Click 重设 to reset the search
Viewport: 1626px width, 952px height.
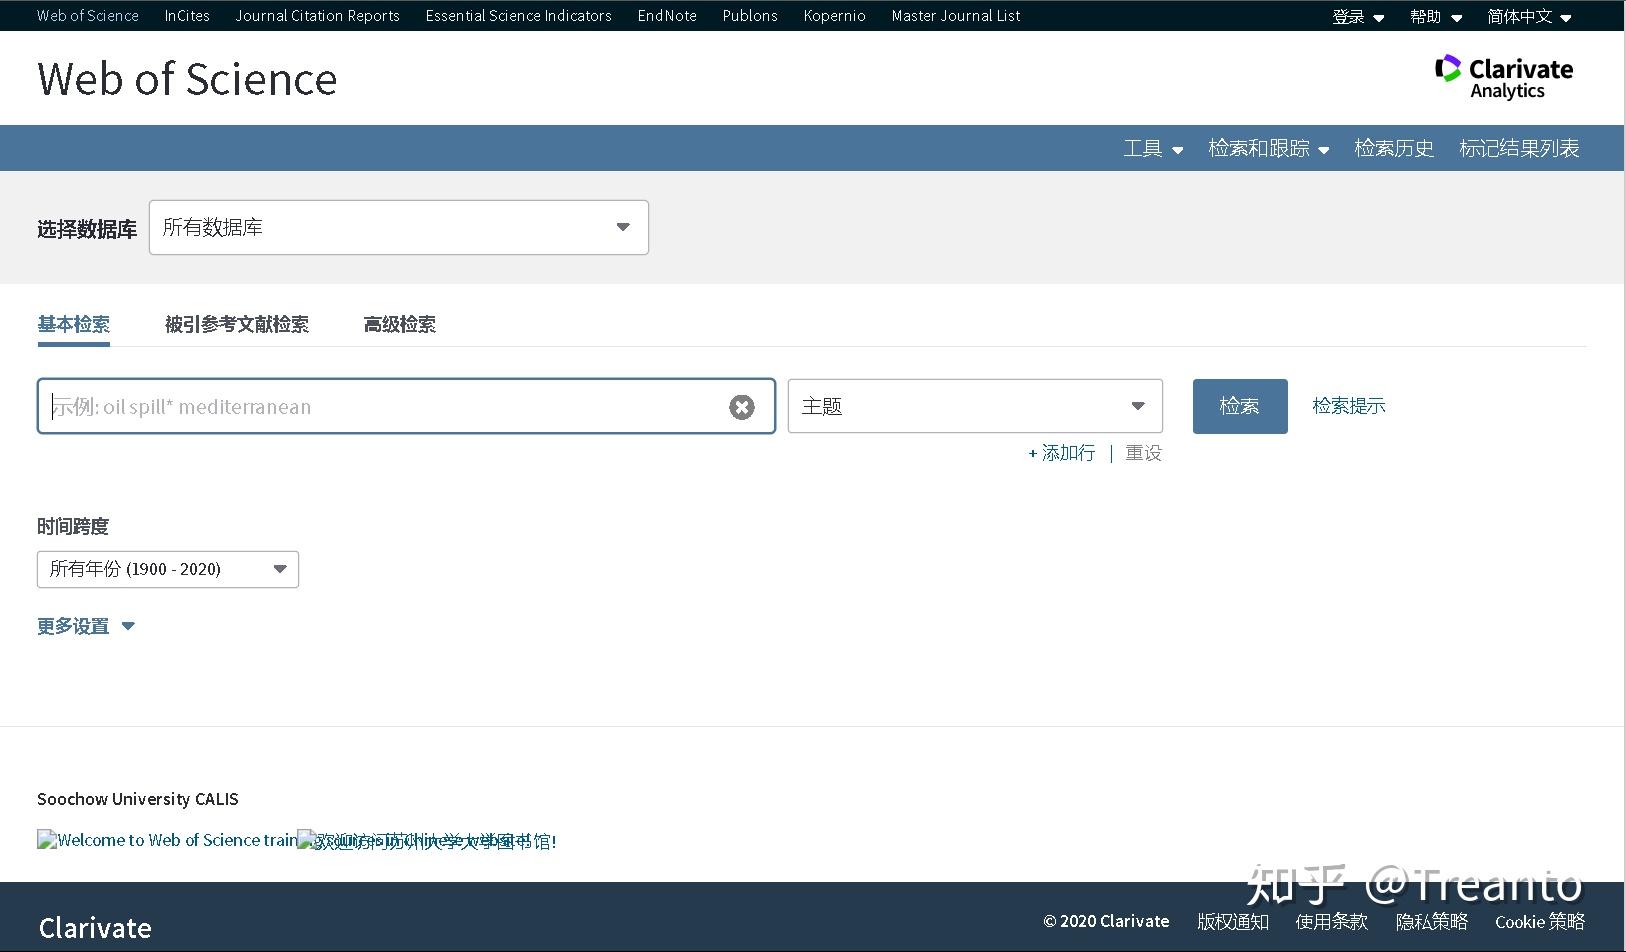1143,453
